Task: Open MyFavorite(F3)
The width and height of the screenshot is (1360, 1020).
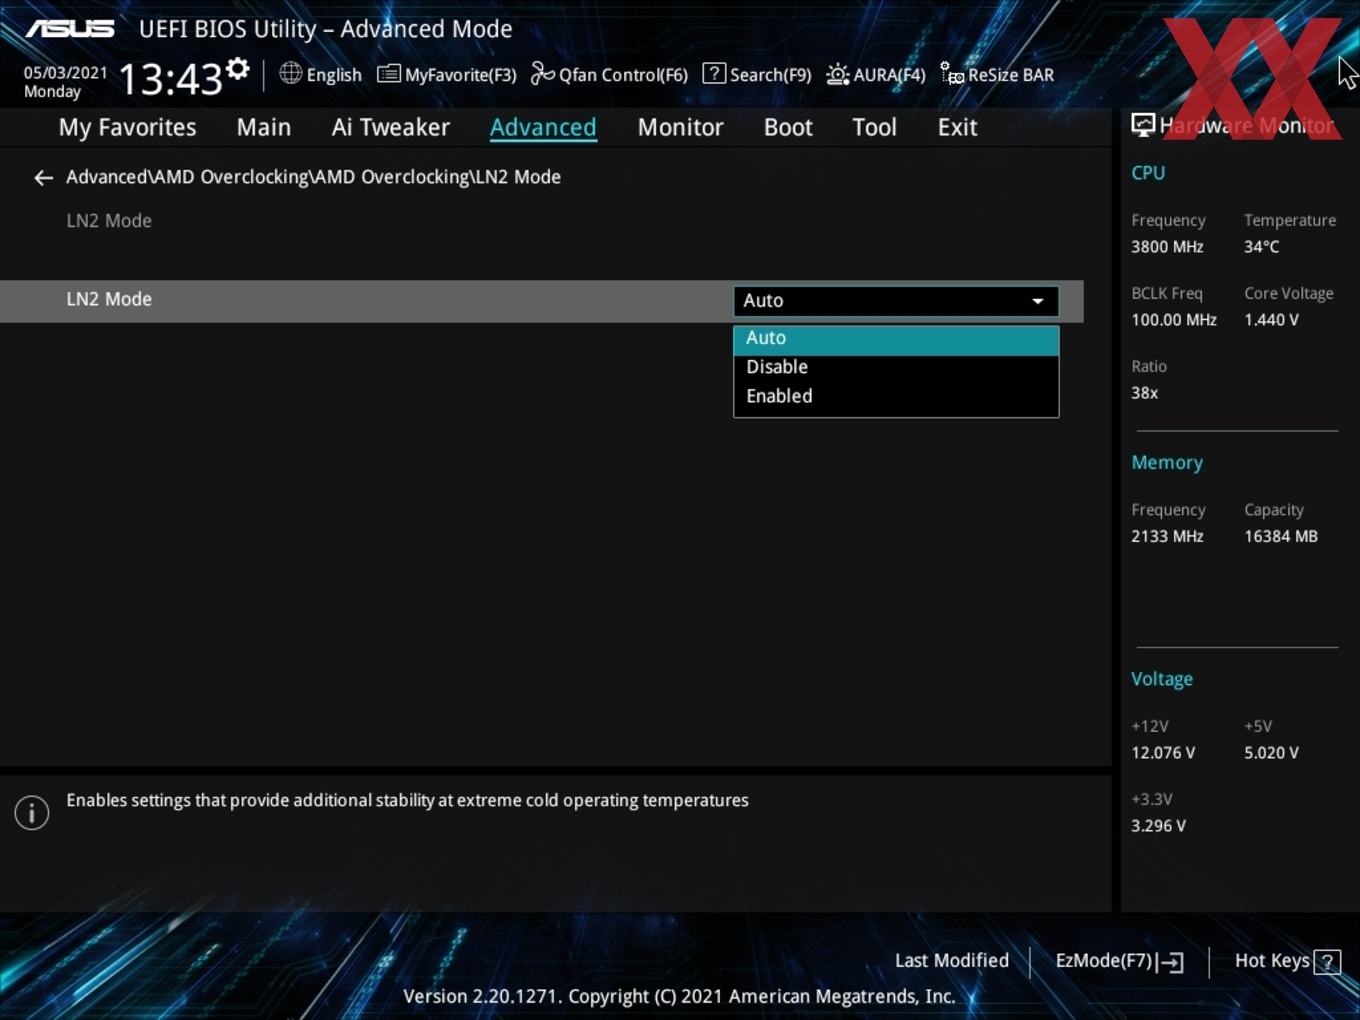Action: 447,74
